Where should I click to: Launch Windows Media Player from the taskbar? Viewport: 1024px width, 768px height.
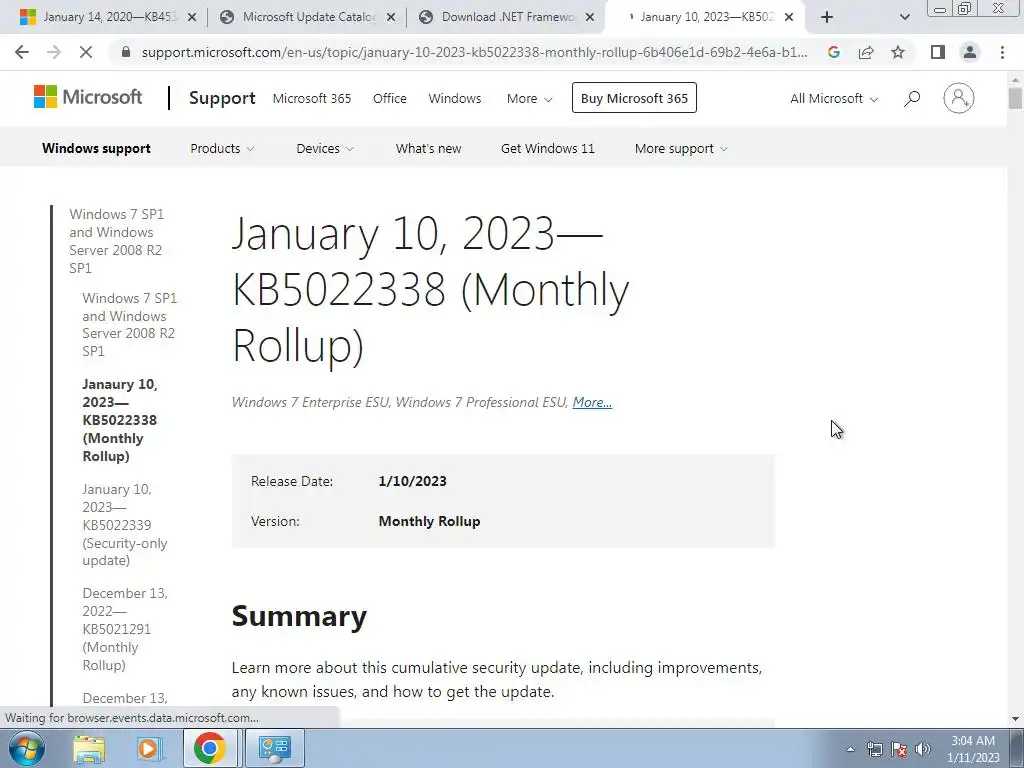pos(149,749)
